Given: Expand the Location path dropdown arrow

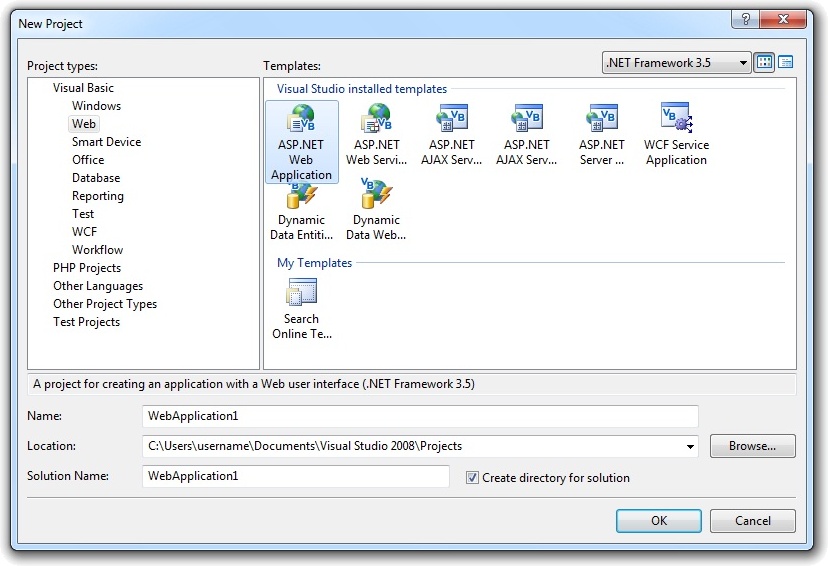Looking at the screenshot, I should click(690, 447).
